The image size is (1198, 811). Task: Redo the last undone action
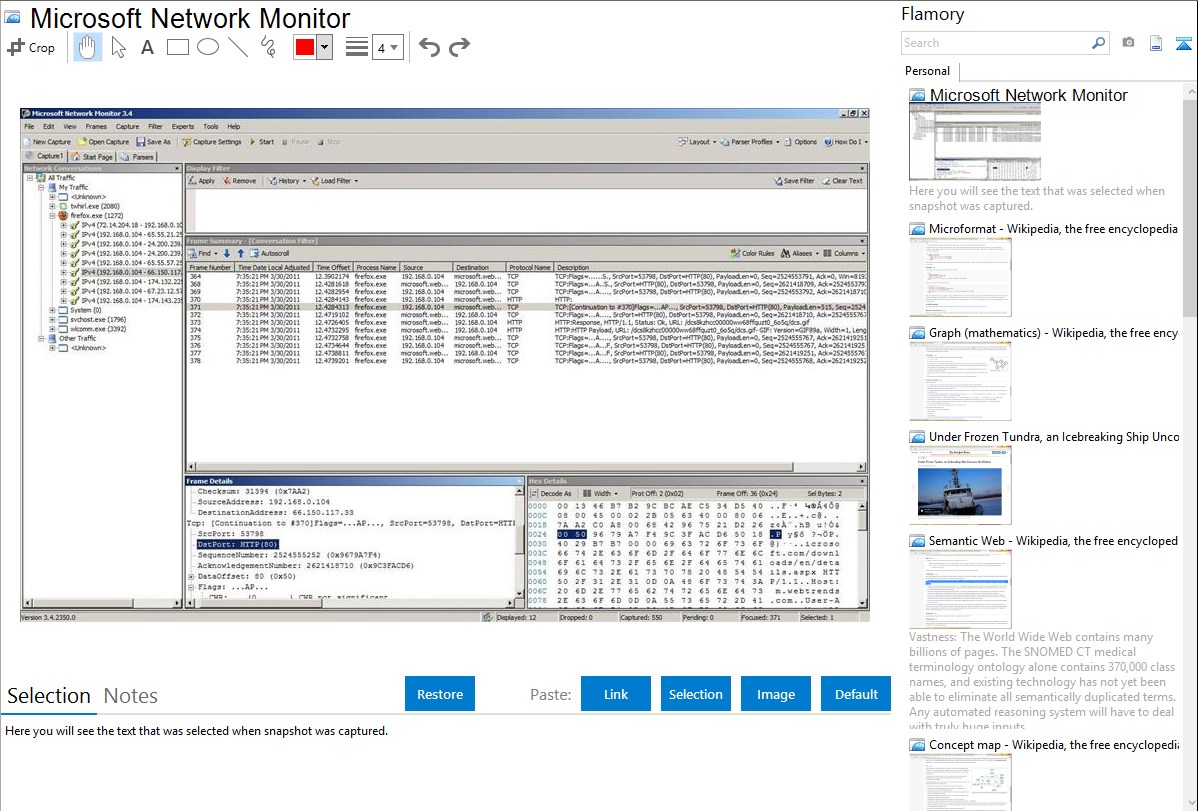click(x=459, y=47)
